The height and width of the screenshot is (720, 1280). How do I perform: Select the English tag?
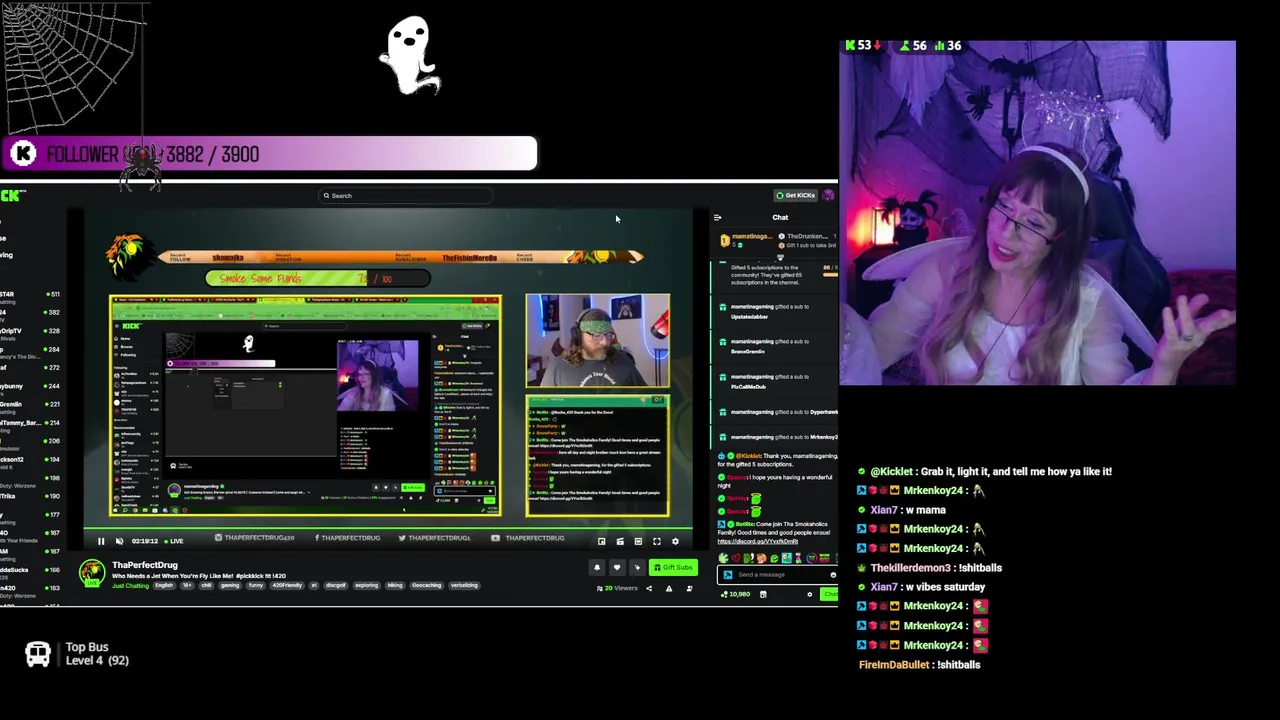(x=164, y=585)
